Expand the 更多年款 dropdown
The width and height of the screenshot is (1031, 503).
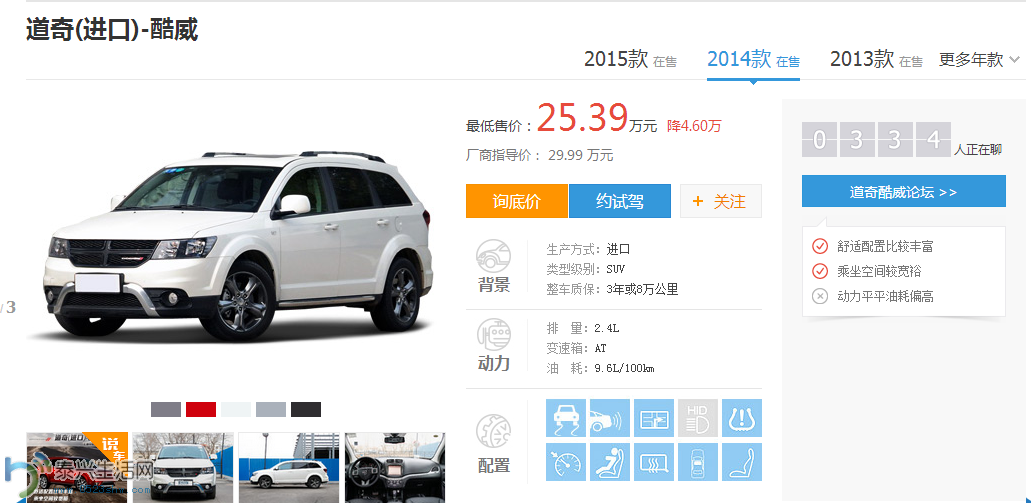click(x=979, y=60)
